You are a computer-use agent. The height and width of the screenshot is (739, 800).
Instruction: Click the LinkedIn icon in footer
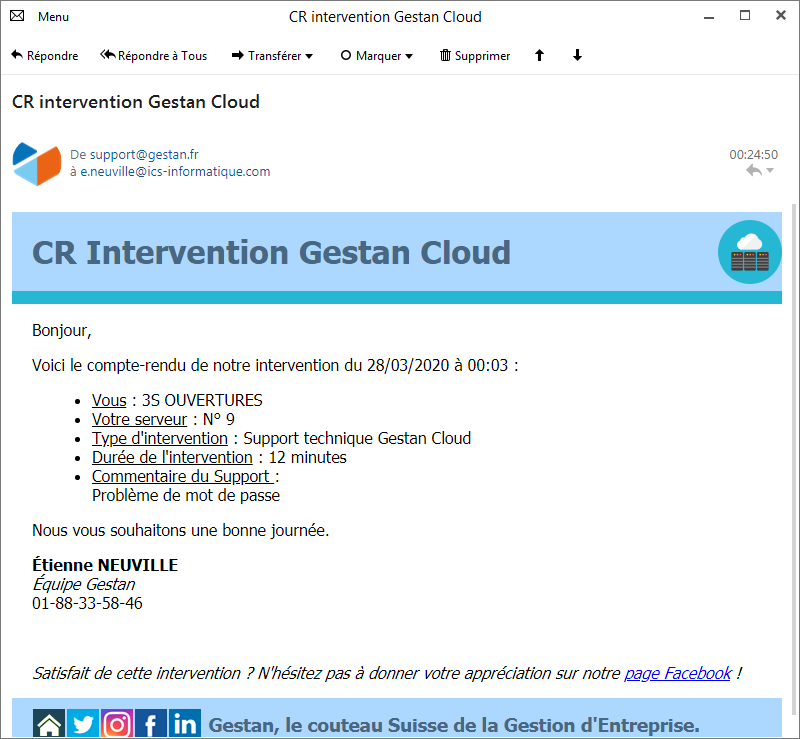click(x=185, y=724)
